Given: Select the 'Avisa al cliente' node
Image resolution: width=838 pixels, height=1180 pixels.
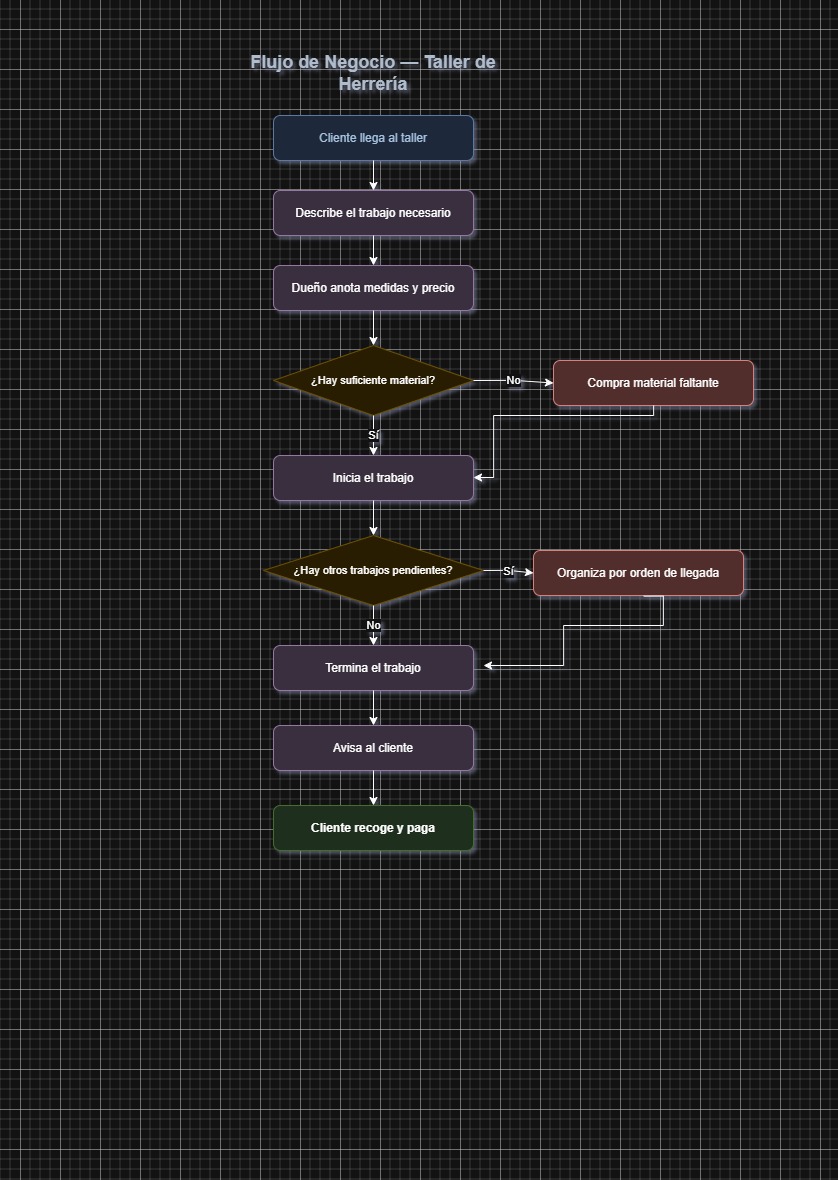Looking at the screenshot, I should click(x=373, y=748).
